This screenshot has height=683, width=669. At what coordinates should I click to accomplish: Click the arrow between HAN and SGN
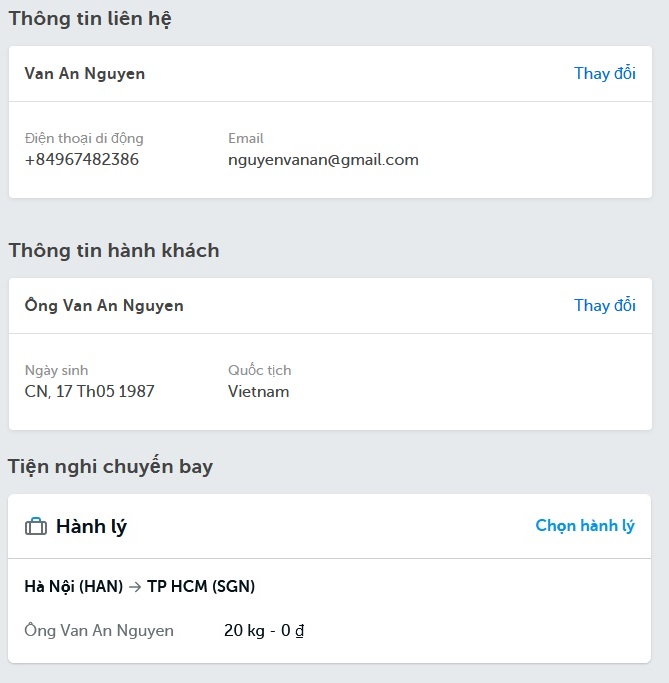point(134,587)
